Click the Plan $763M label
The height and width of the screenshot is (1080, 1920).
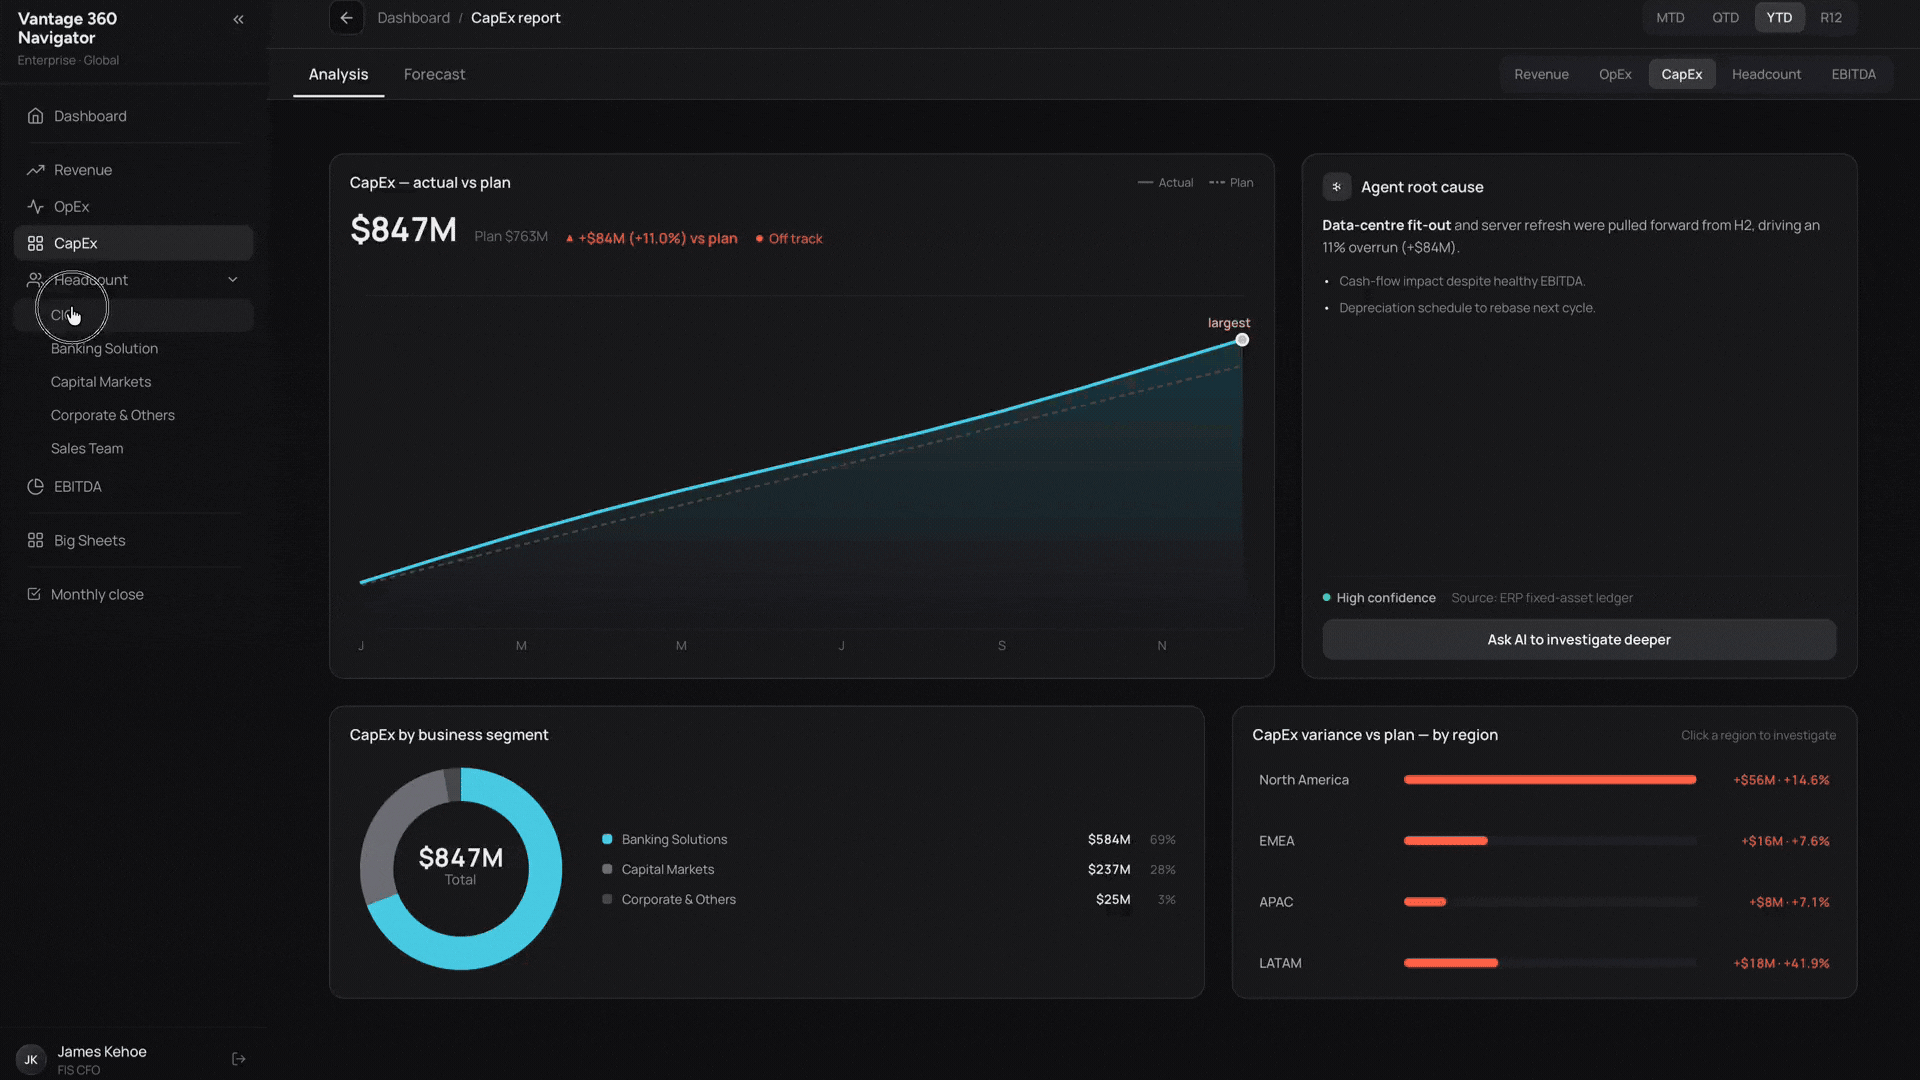(511, 237)
